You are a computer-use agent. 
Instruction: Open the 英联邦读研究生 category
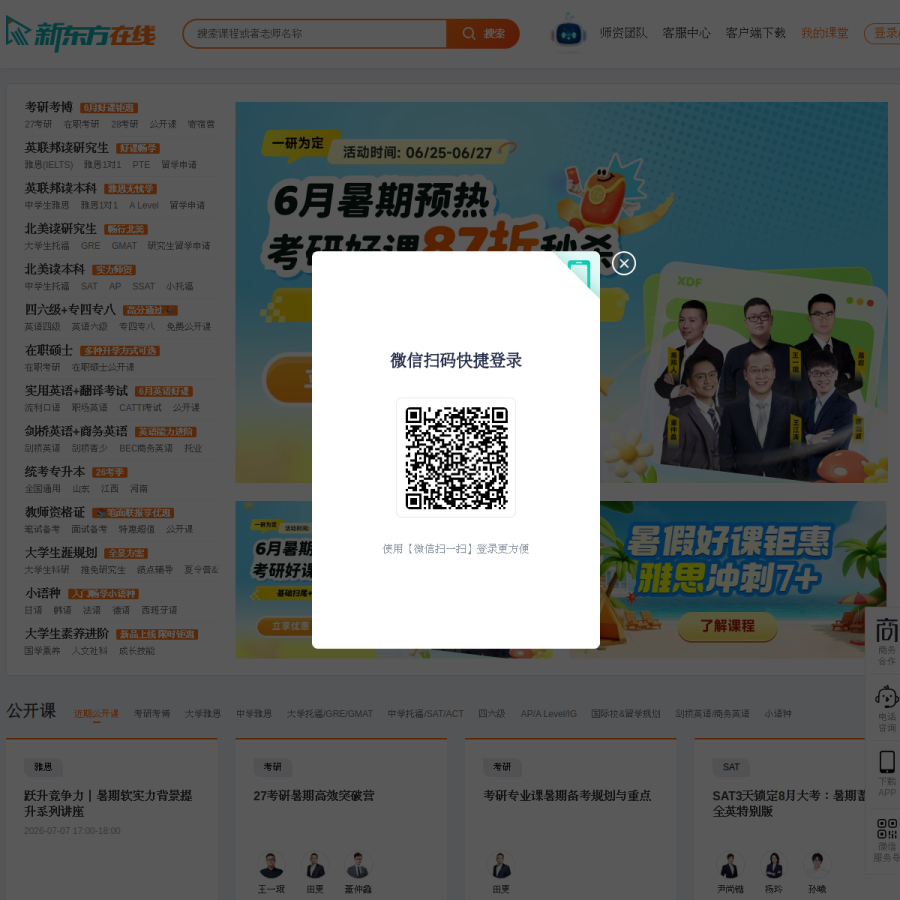point(67,148)
